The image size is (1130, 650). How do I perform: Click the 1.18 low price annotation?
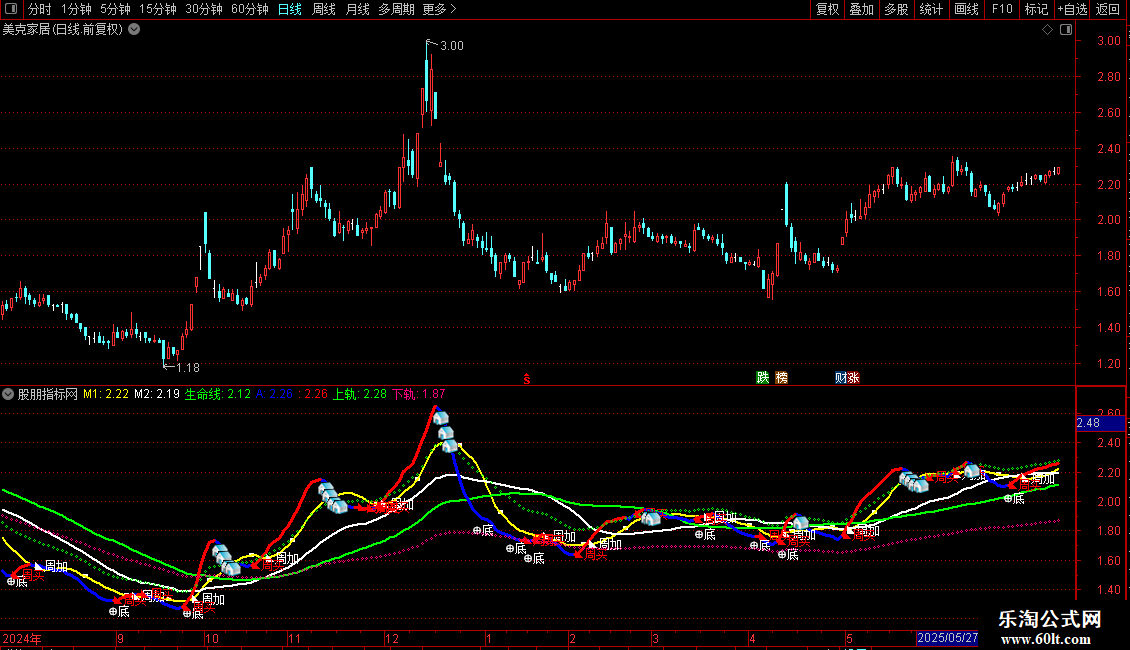coord(188,368)
